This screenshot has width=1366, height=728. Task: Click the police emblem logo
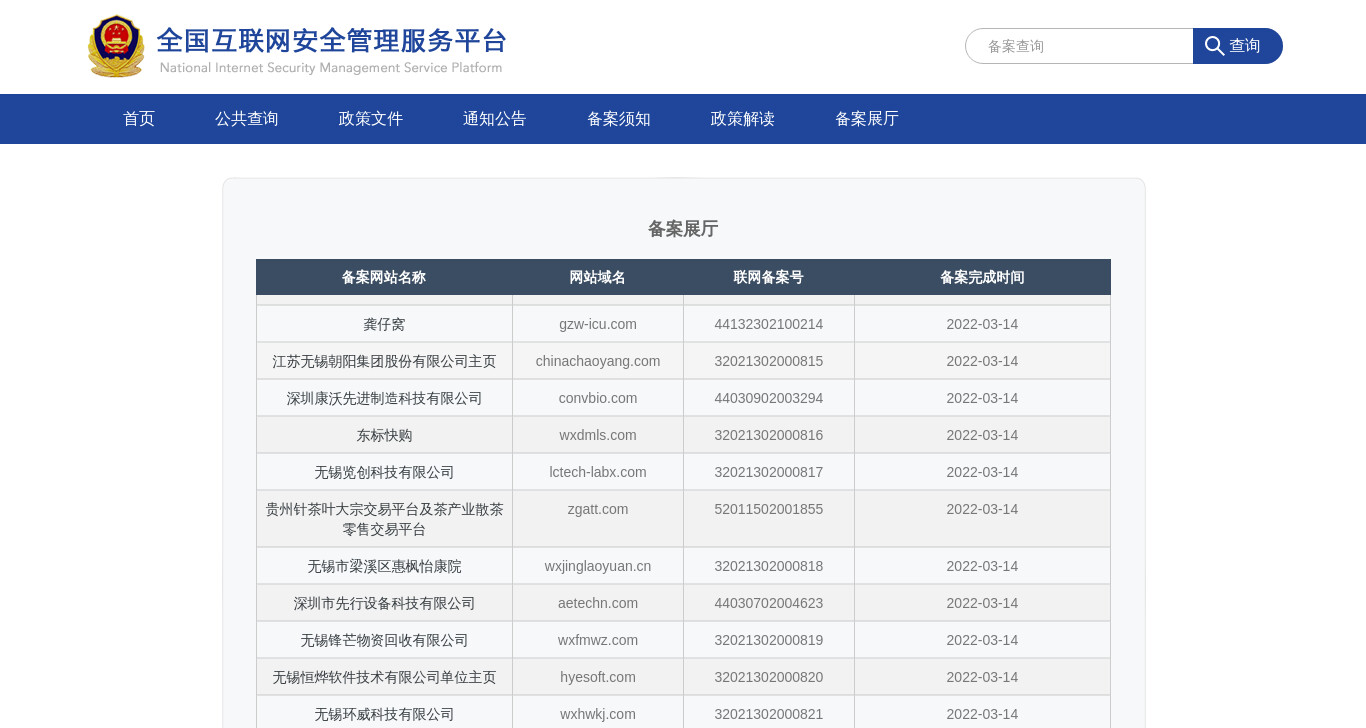point(116,46)
